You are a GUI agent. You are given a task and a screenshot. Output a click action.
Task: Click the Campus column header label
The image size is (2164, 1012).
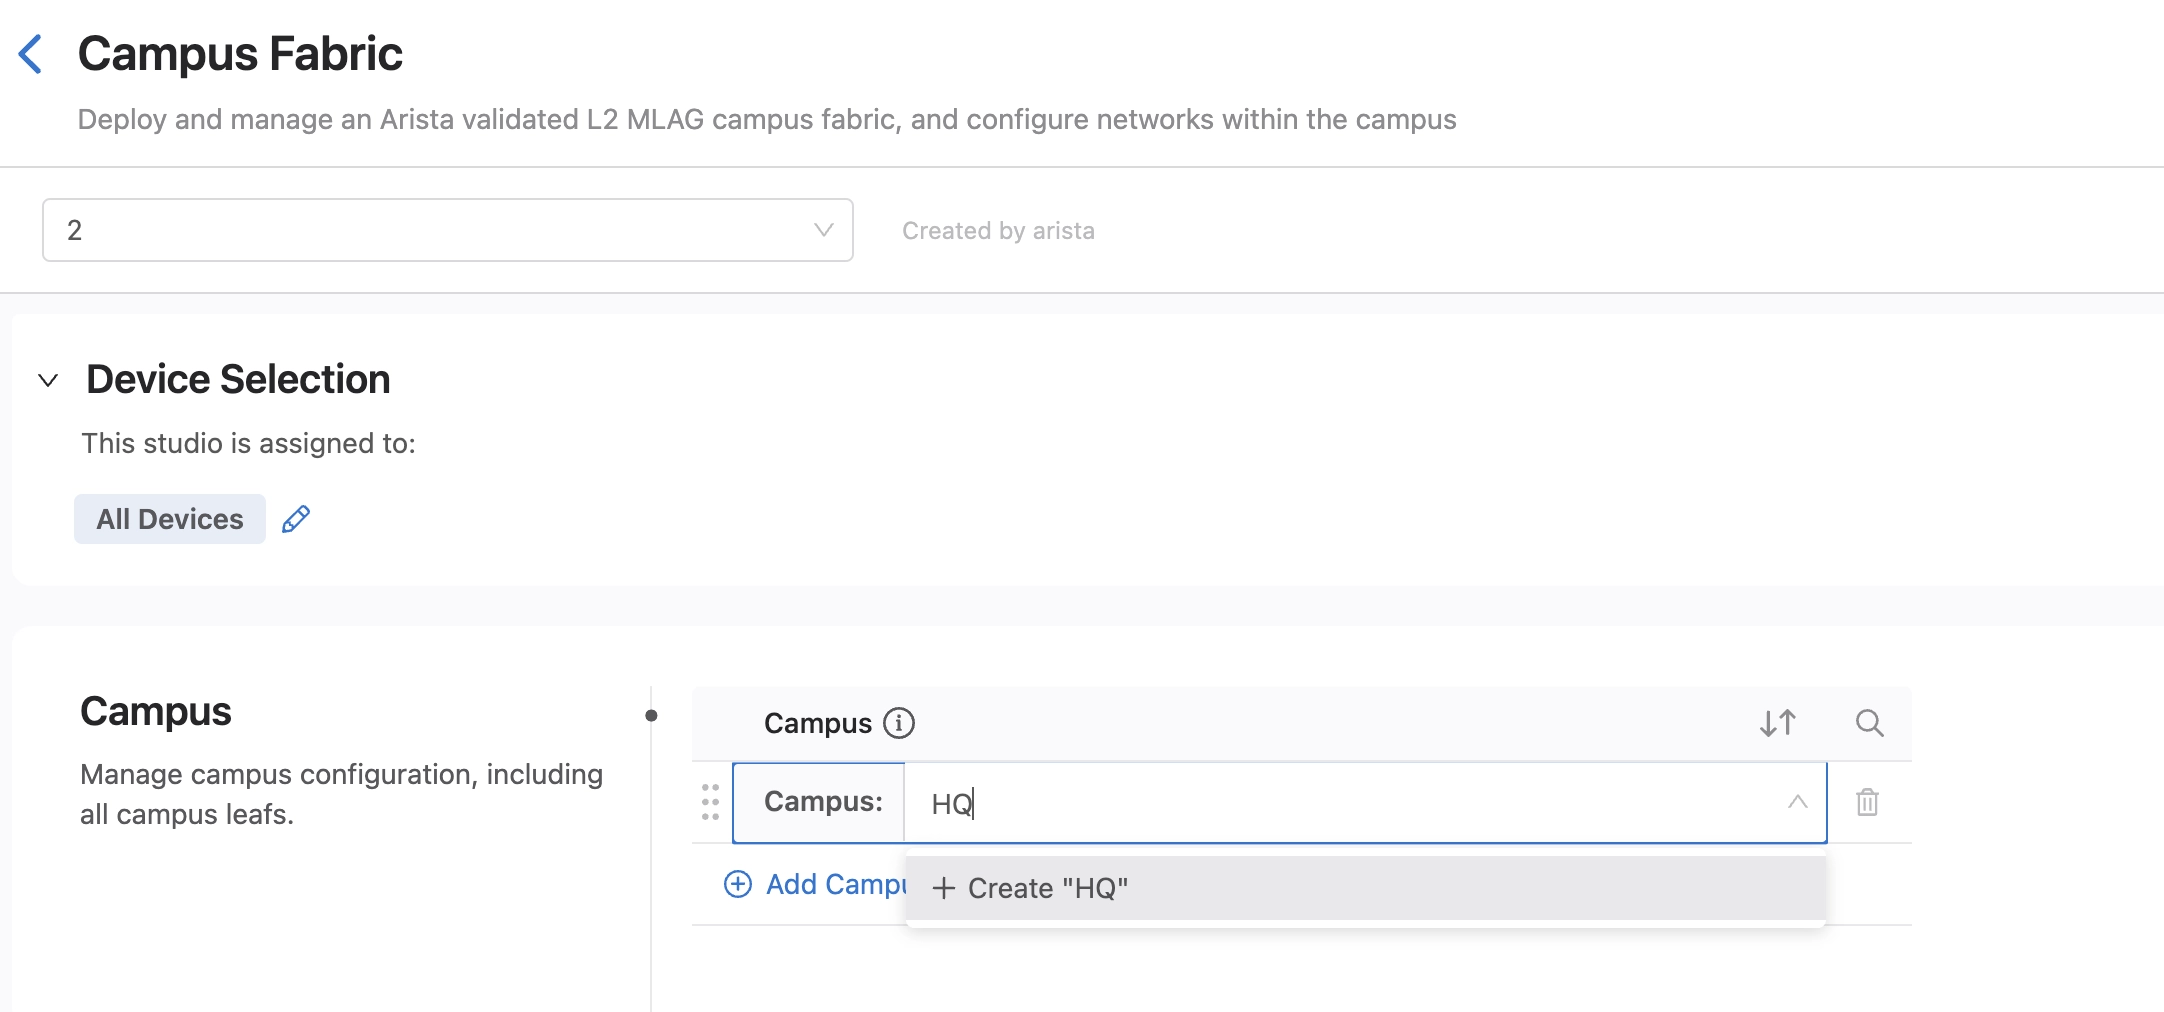pyautogui.click(x=817, y=723)
